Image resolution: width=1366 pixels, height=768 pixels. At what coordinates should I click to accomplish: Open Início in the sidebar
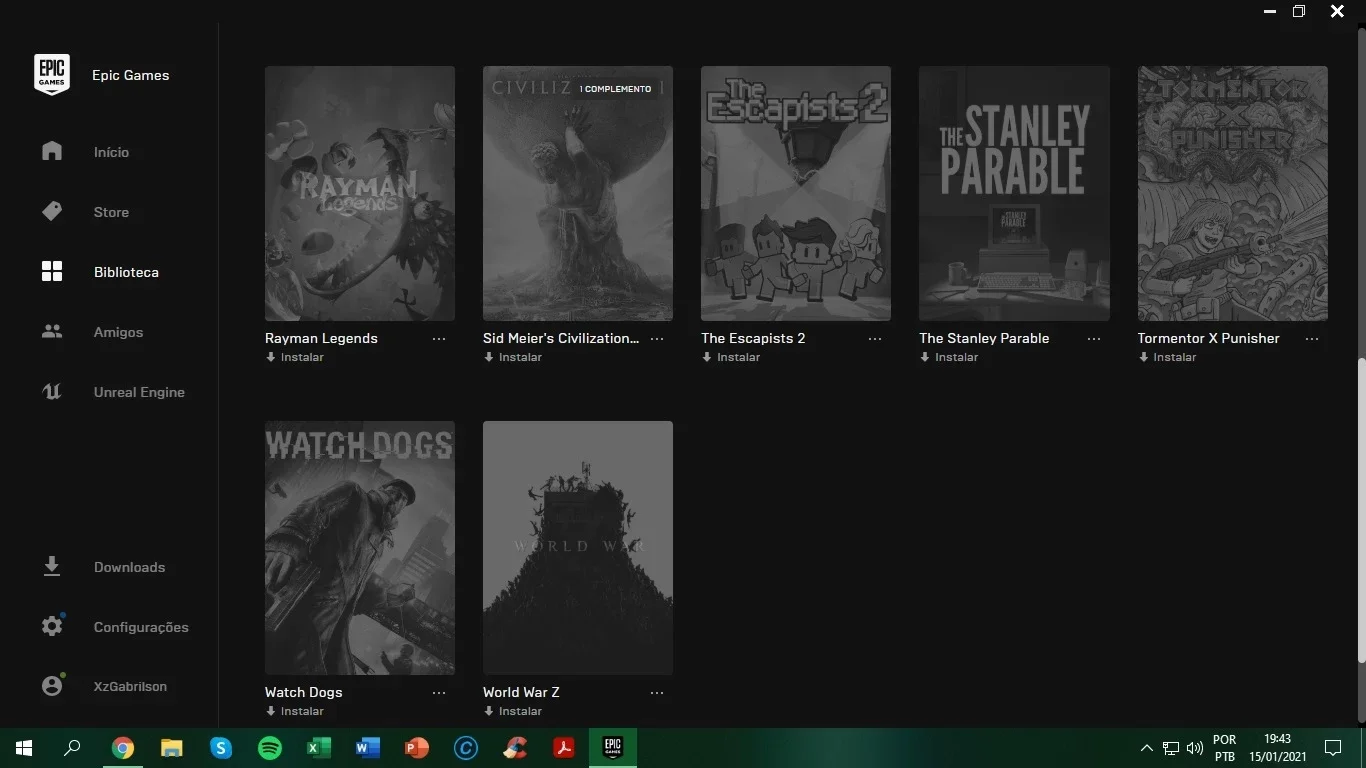pos(111,152)
